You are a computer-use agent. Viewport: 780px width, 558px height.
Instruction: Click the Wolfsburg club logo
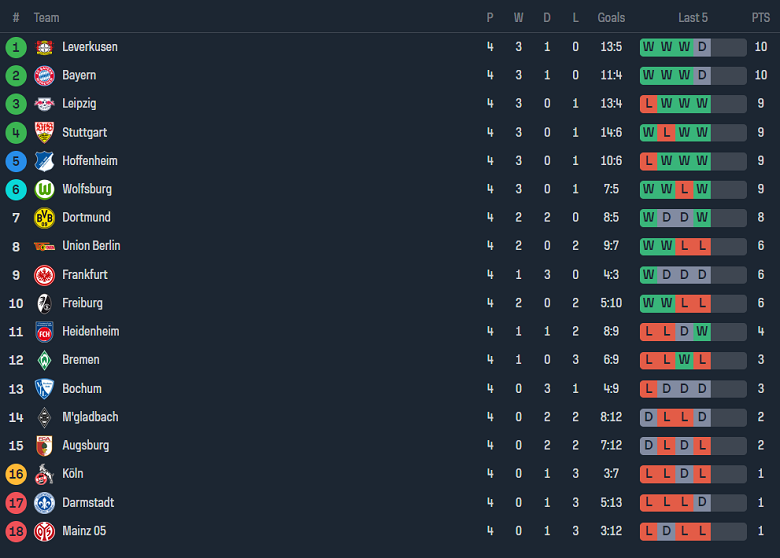[x=44, y=189]
